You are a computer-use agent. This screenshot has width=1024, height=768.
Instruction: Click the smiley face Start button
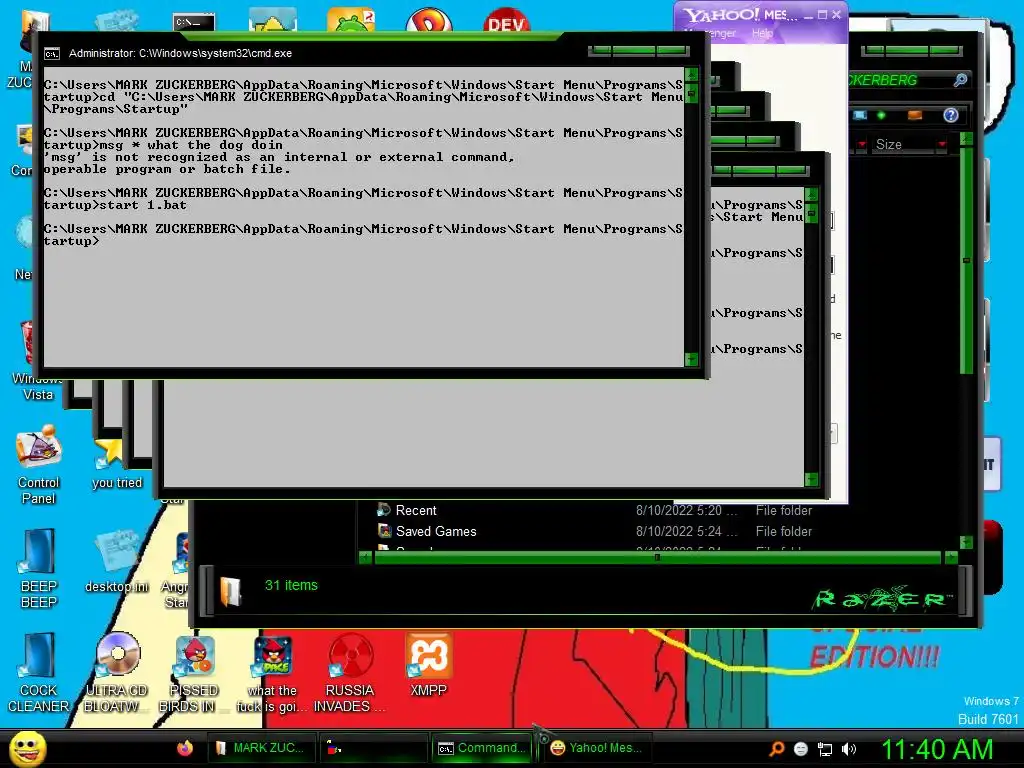click(27, 748)
